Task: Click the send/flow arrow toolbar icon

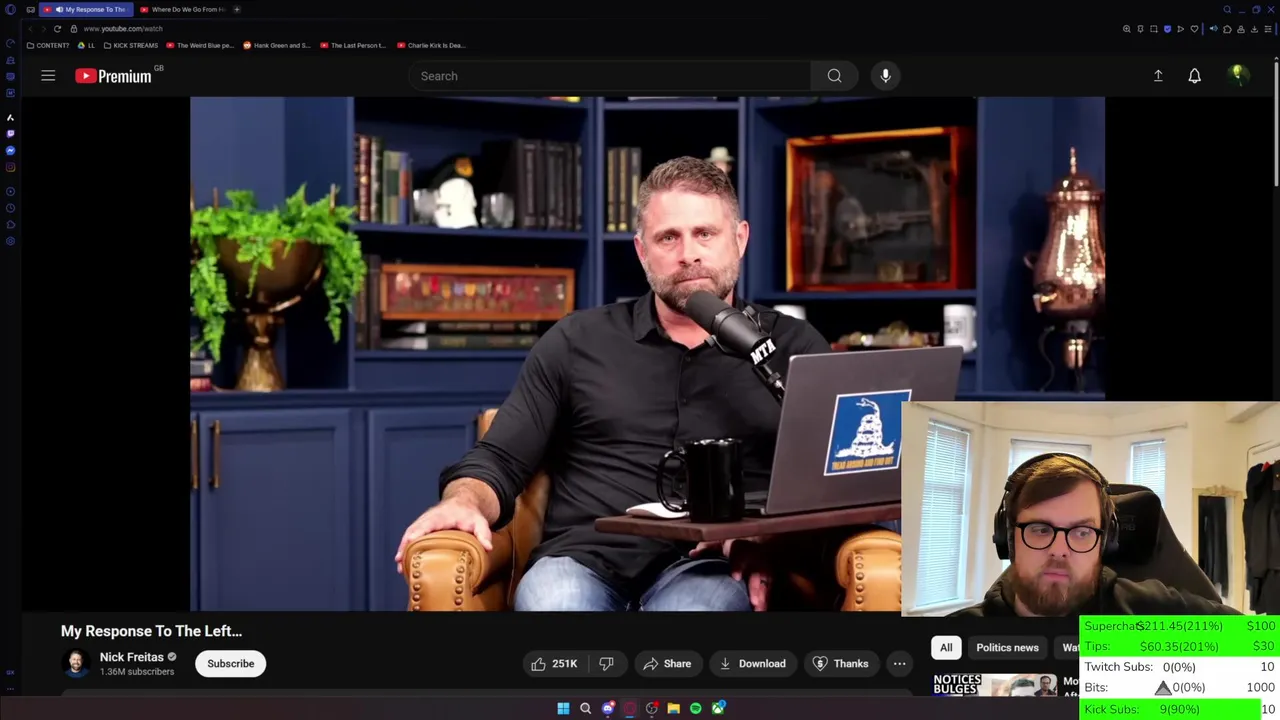Action: [1180, 29]
